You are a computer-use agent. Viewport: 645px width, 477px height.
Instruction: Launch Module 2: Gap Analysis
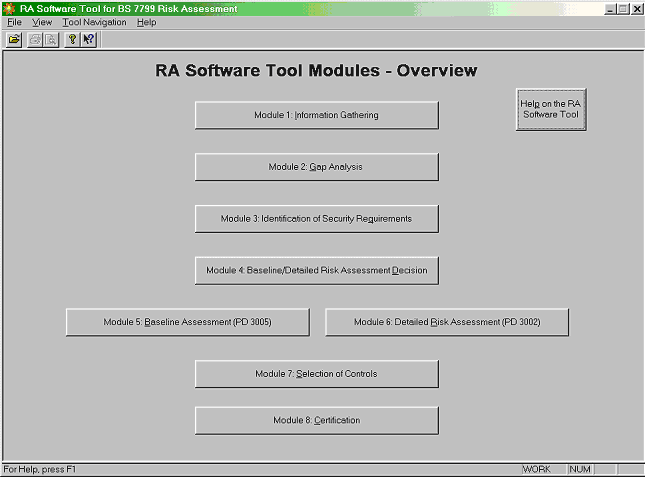click(x=317, y=167)
